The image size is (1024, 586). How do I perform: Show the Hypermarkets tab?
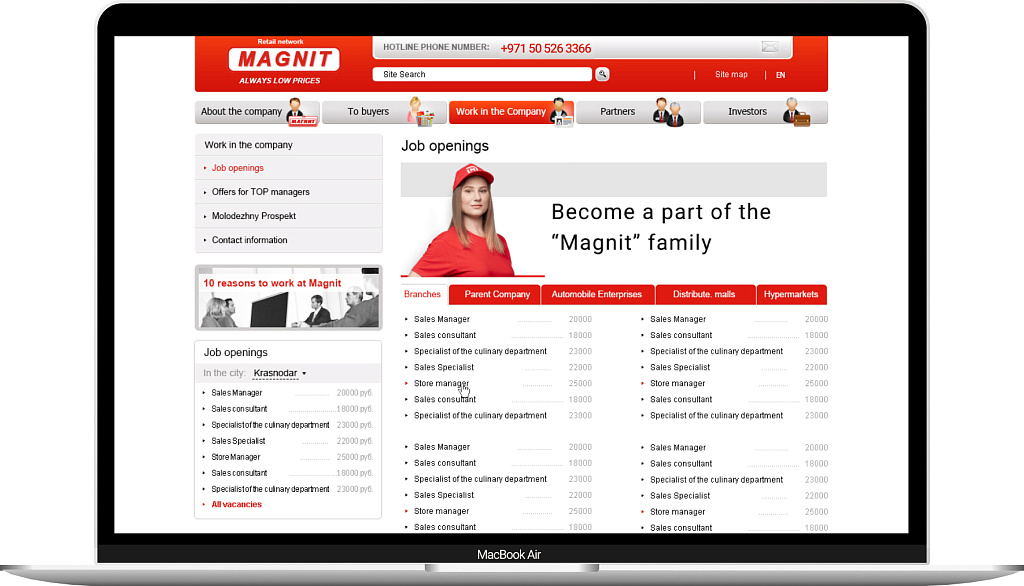pyautogui.click(x=791, y=295)
